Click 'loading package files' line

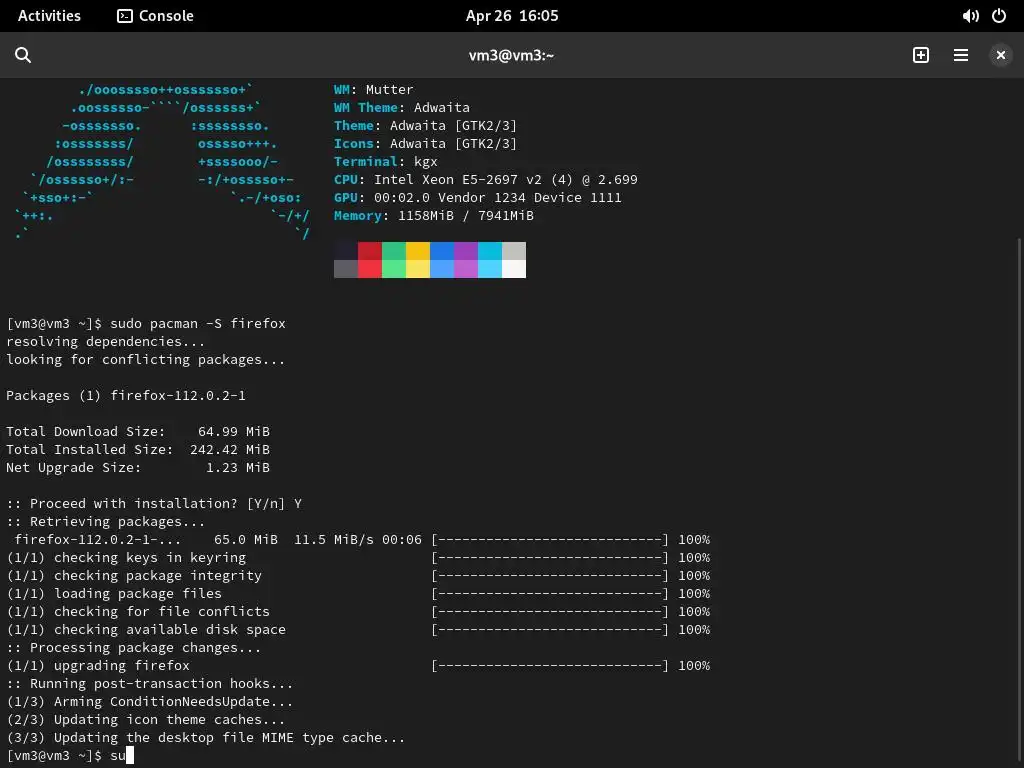(x=114, y=594)
